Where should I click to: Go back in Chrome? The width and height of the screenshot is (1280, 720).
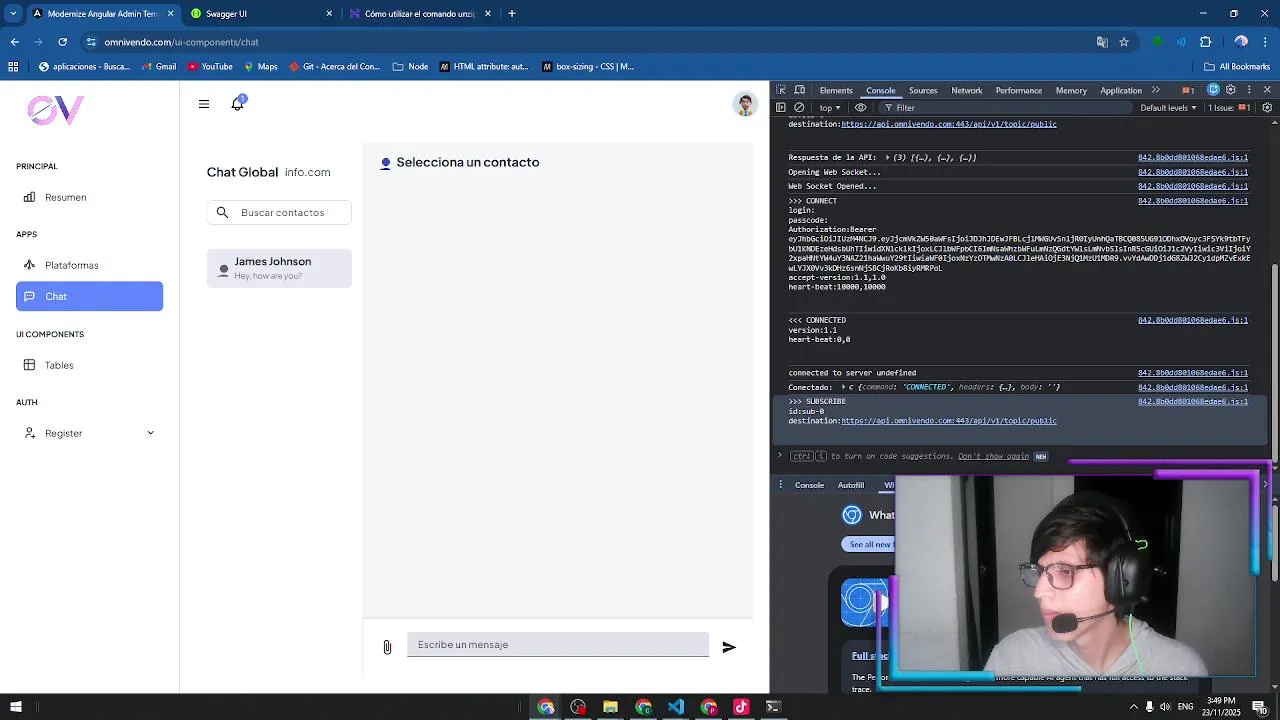click(x=14, y=42)
